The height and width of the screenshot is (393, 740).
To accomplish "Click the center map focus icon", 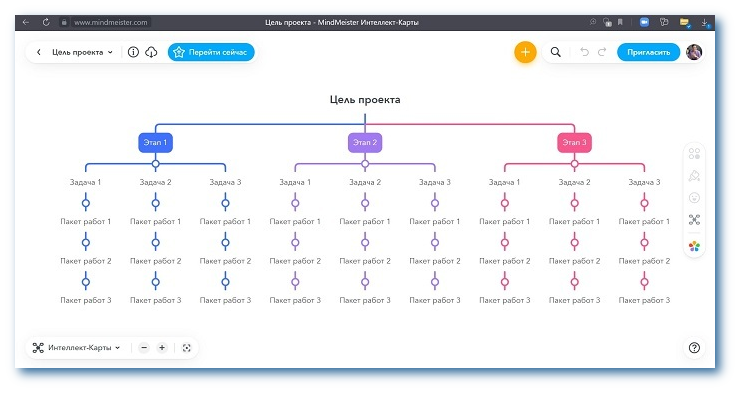I will pos(186,348).
